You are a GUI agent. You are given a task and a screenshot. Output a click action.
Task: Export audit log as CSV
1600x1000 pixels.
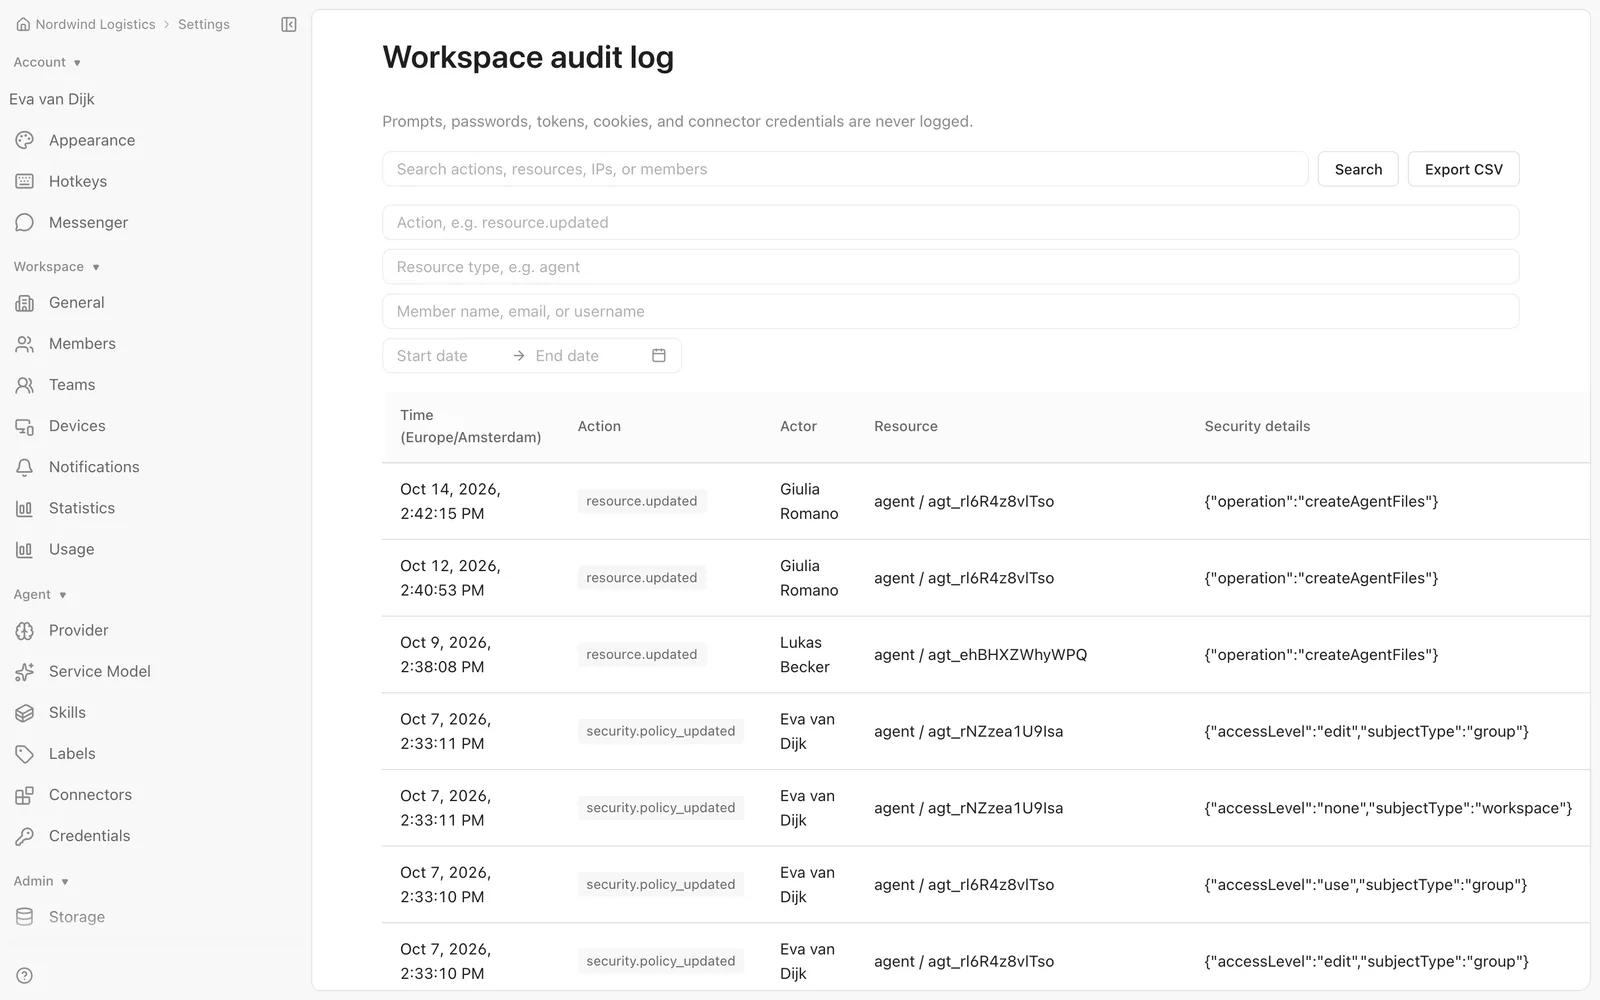pyautogui.click(x=1463, y=169)
